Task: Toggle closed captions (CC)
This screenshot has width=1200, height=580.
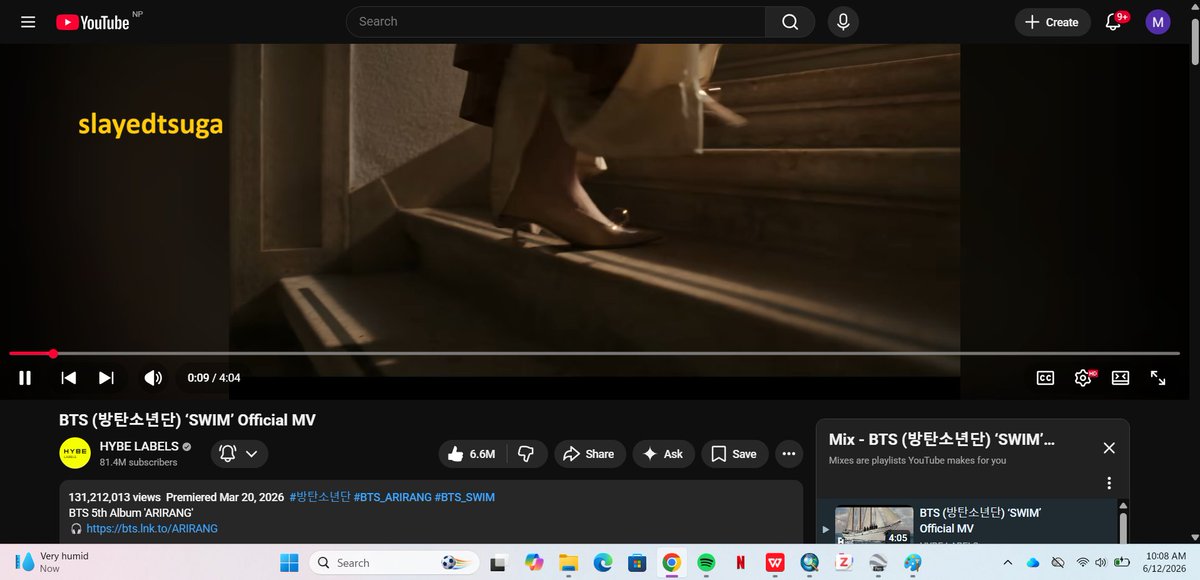Action: coord(1045,377)
